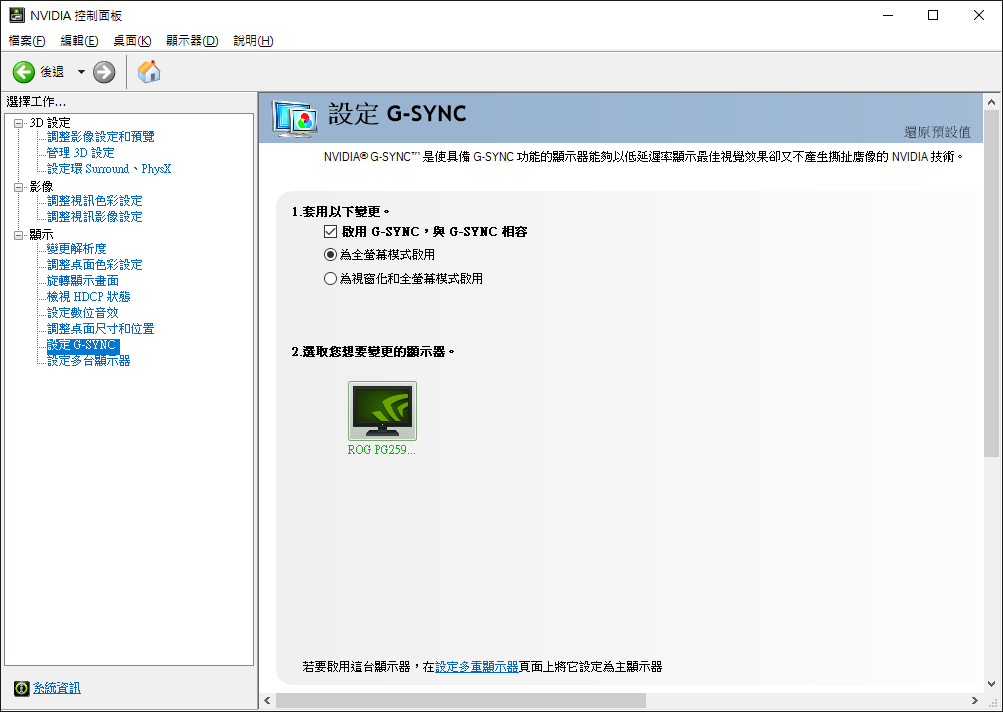Open 調整影像設定和預覽 tree item
Screen dimensions: 1003x712
(100, 136)
